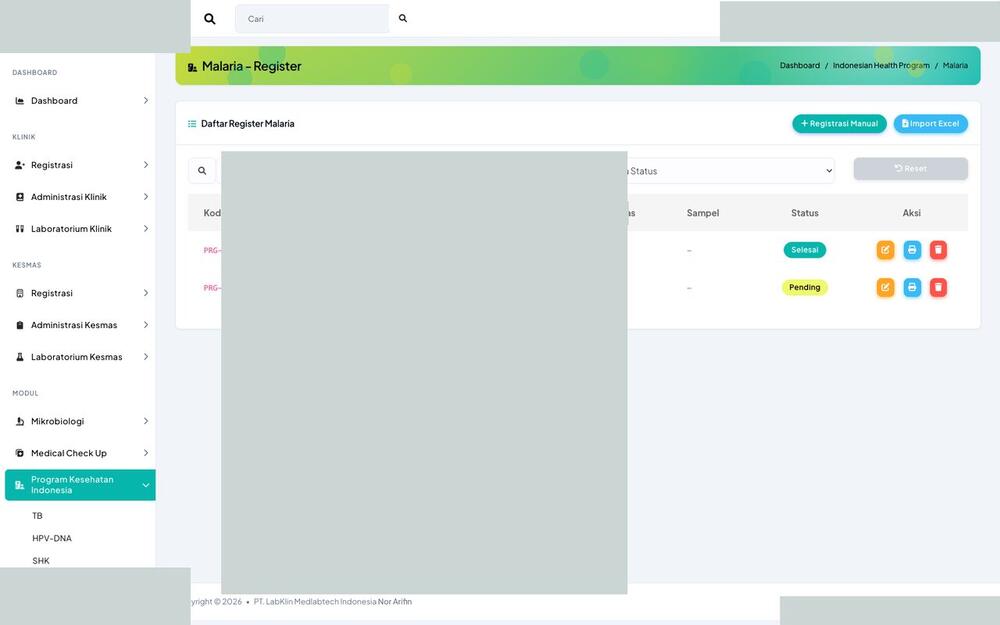Click the Mikrobiologi microscope icon
The height and width of the screenshot is (625, 1000).
[20, 422]
